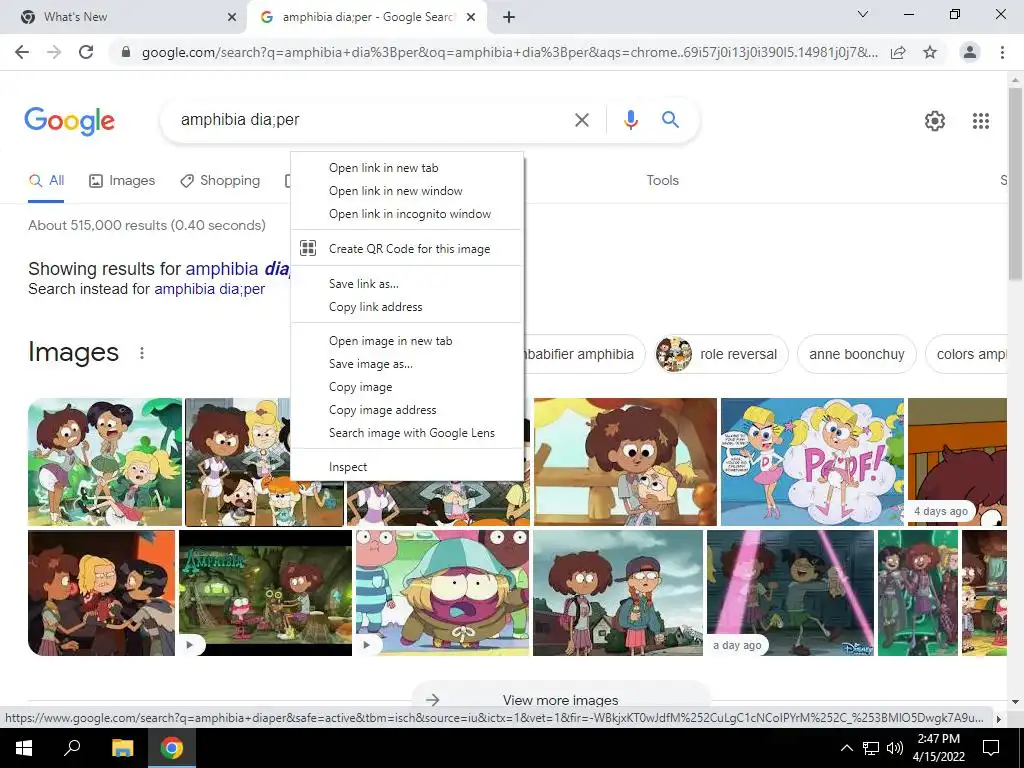The width and height of the screenshot is (1024, 768).
Task: Open the Chrome profile avatar menu
Action: click(x=970, y=52)
